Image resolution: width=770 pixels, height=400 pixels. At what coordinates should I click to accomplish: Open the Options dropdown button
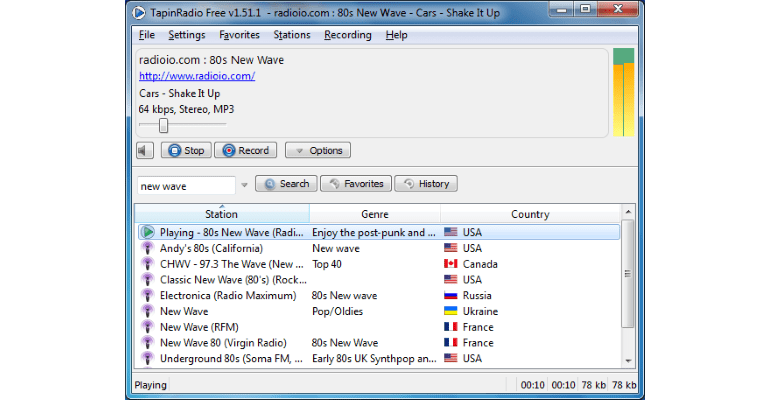317,151
